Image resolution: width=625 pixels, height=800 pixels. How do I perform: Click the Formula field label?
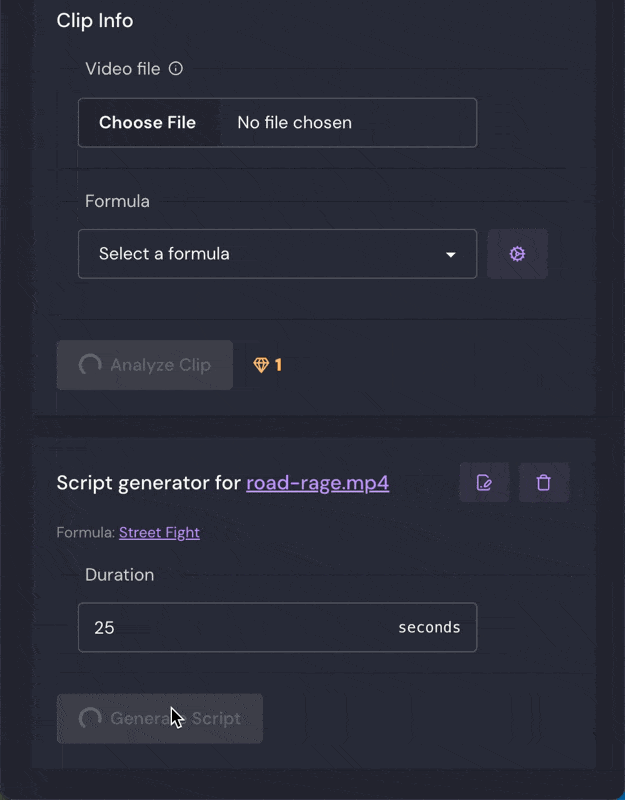(x=117, y=201)
